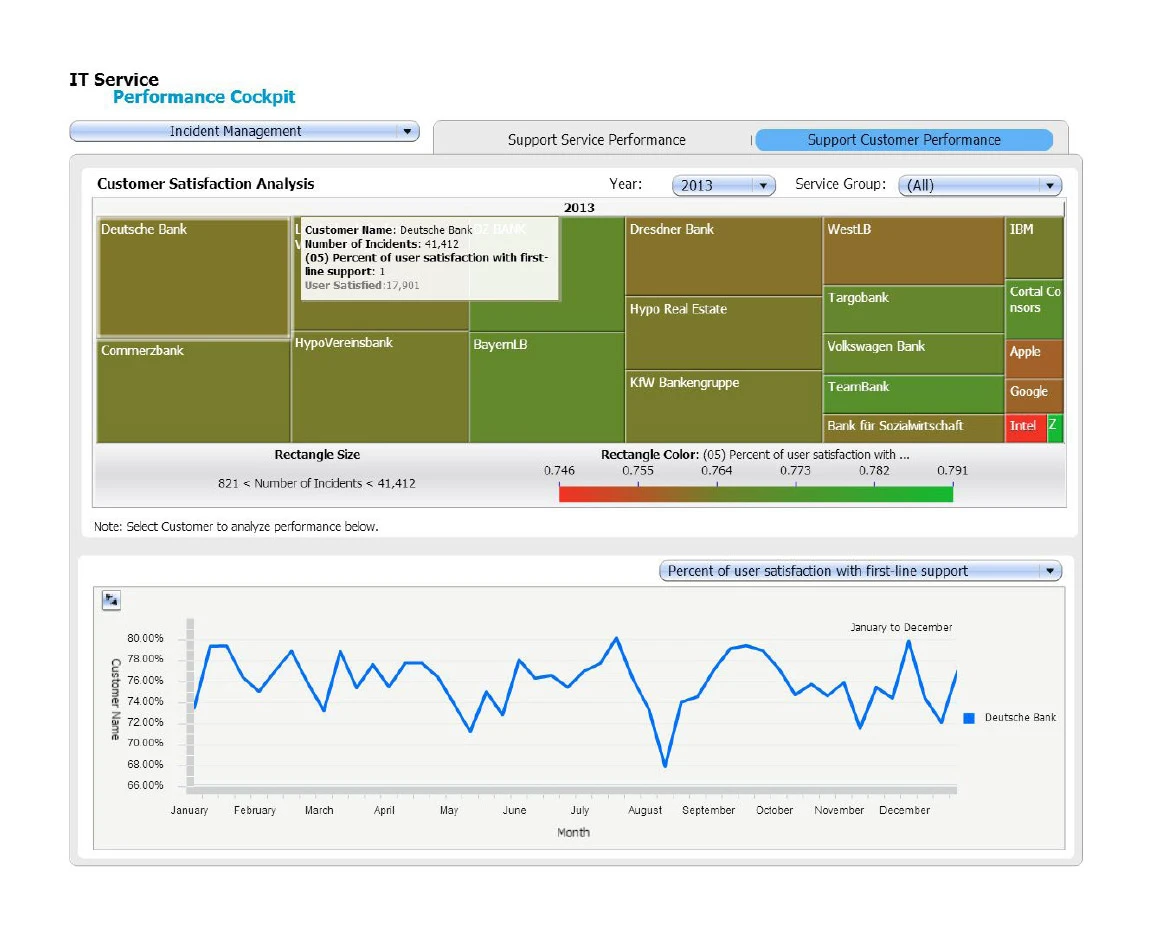Select the TeamBank treemap rectangle
The width and height of the screenshot is (1150, 943).
point(913,395)
